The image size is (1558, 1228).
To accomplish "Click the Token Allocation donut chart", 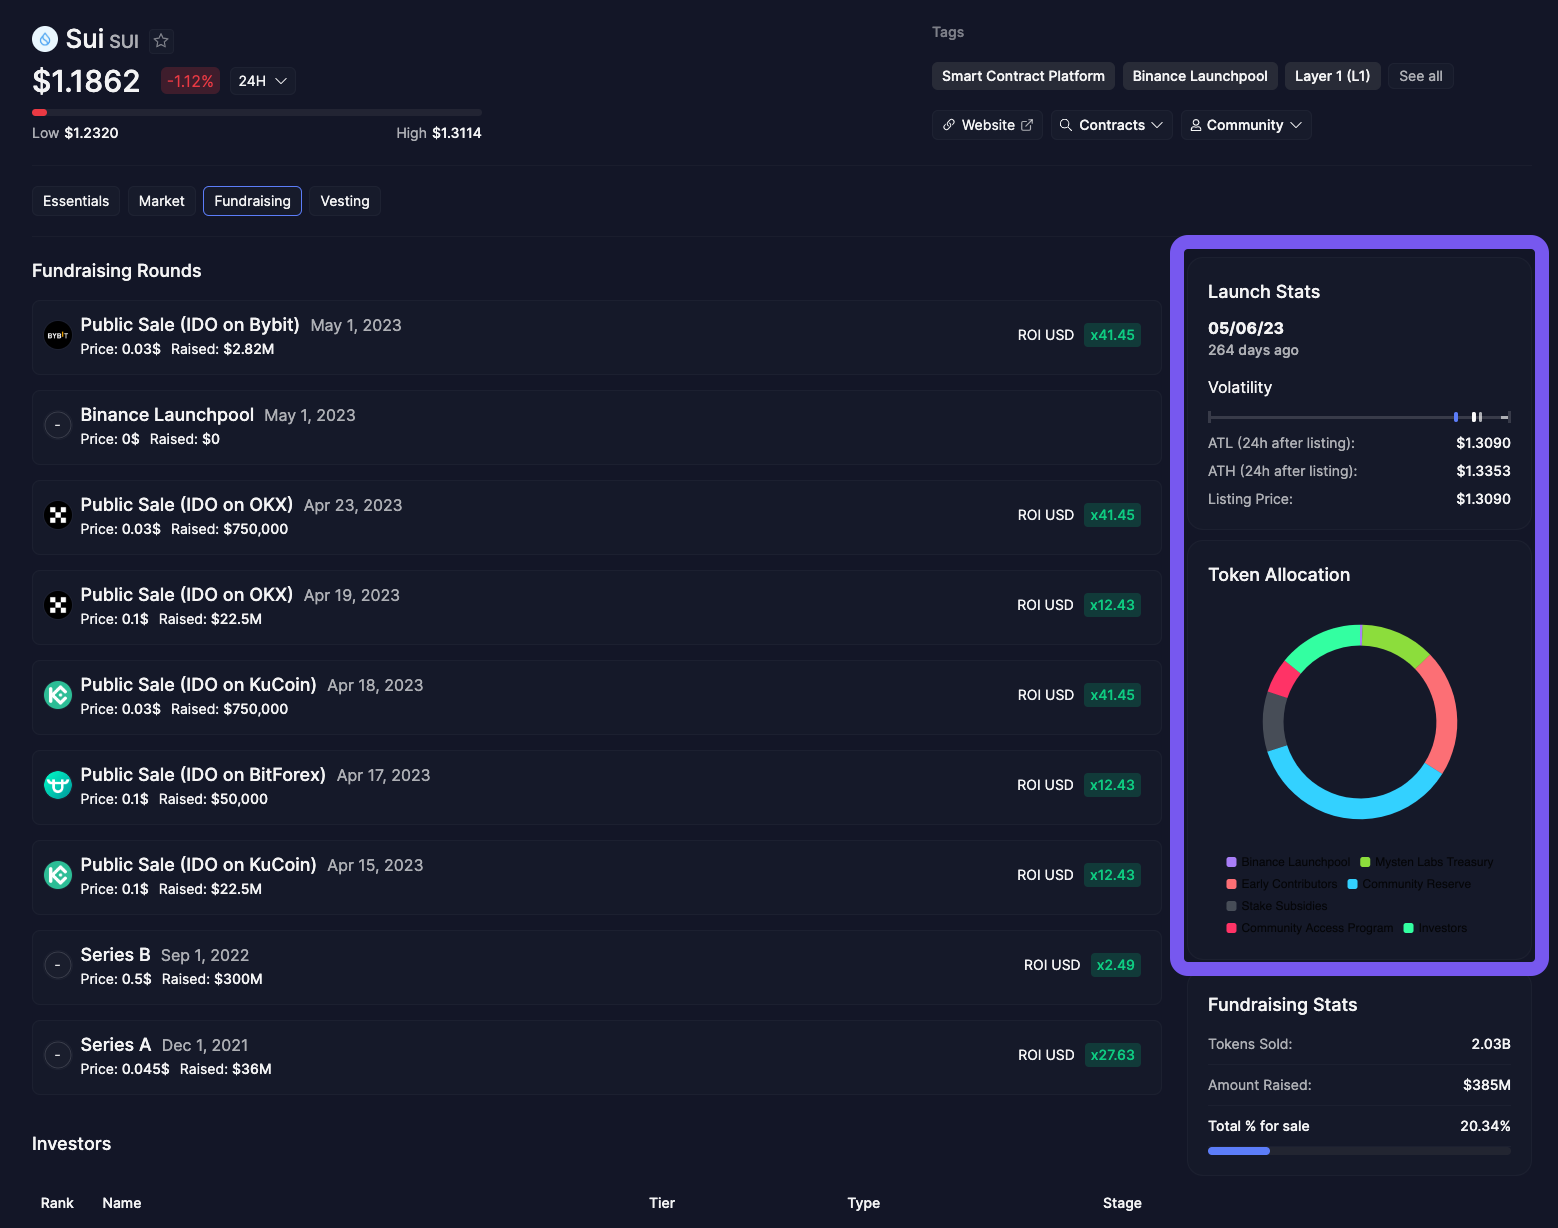I will (x=1359, y=721).
